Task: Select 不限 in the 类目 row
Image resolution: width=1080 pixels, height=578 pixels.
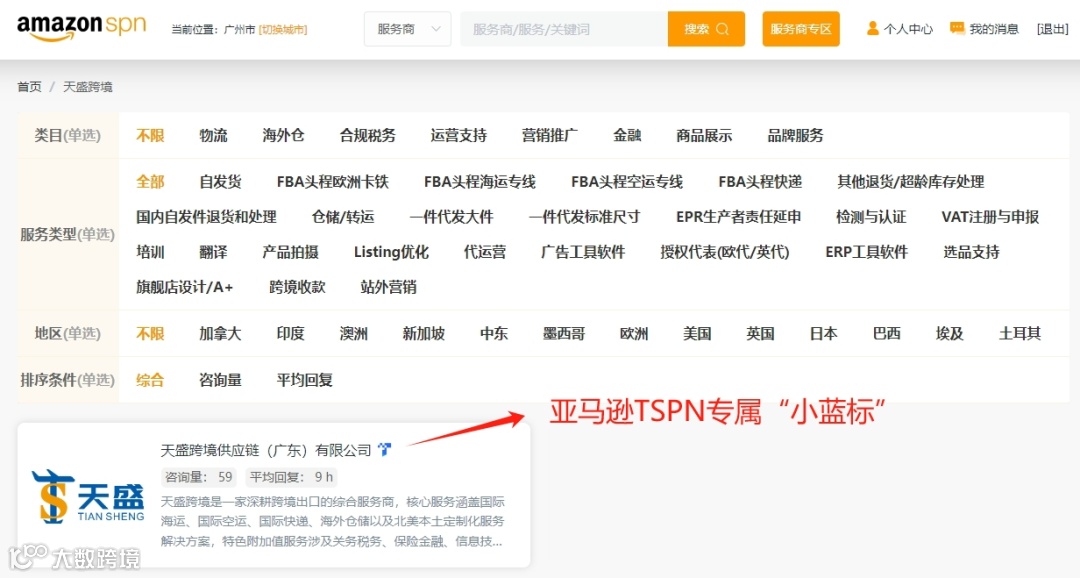Action: [150, 136]
